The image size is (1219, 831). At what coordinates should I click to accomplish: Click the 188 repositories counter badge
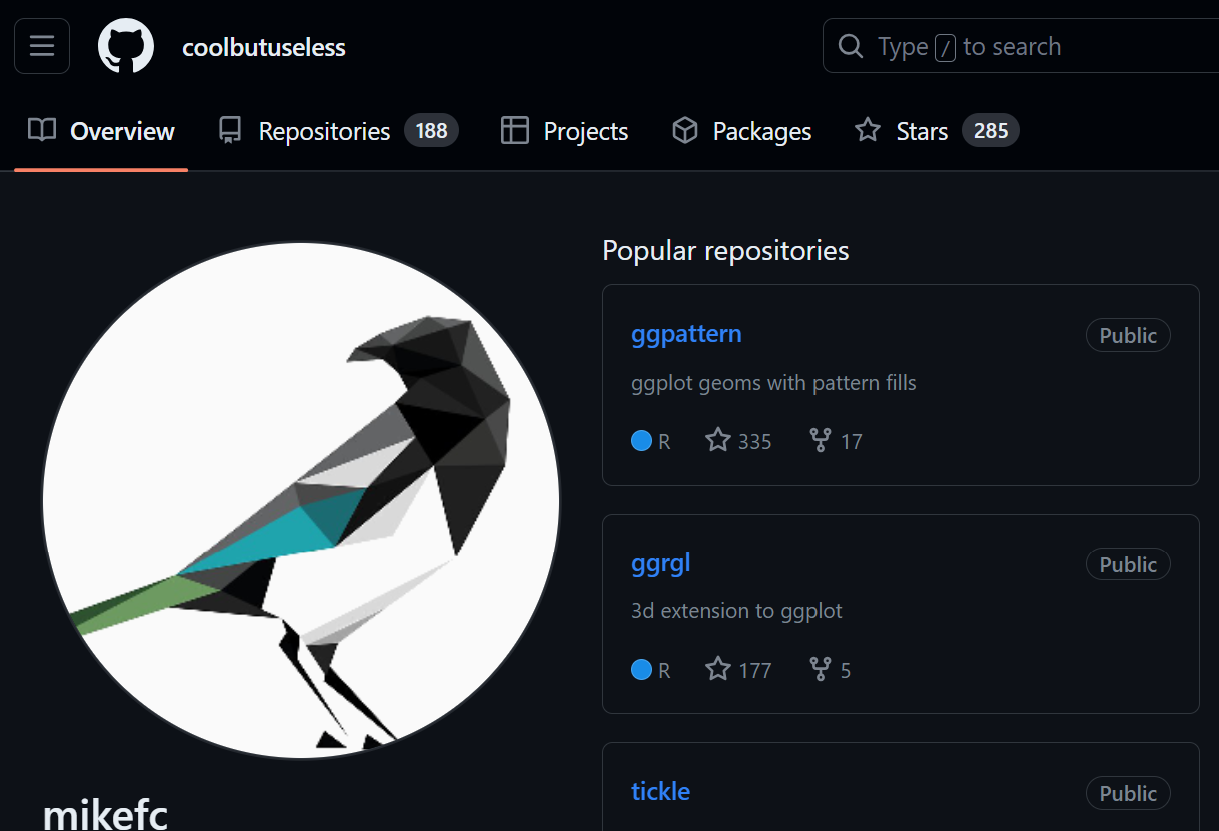coord(431,131)
